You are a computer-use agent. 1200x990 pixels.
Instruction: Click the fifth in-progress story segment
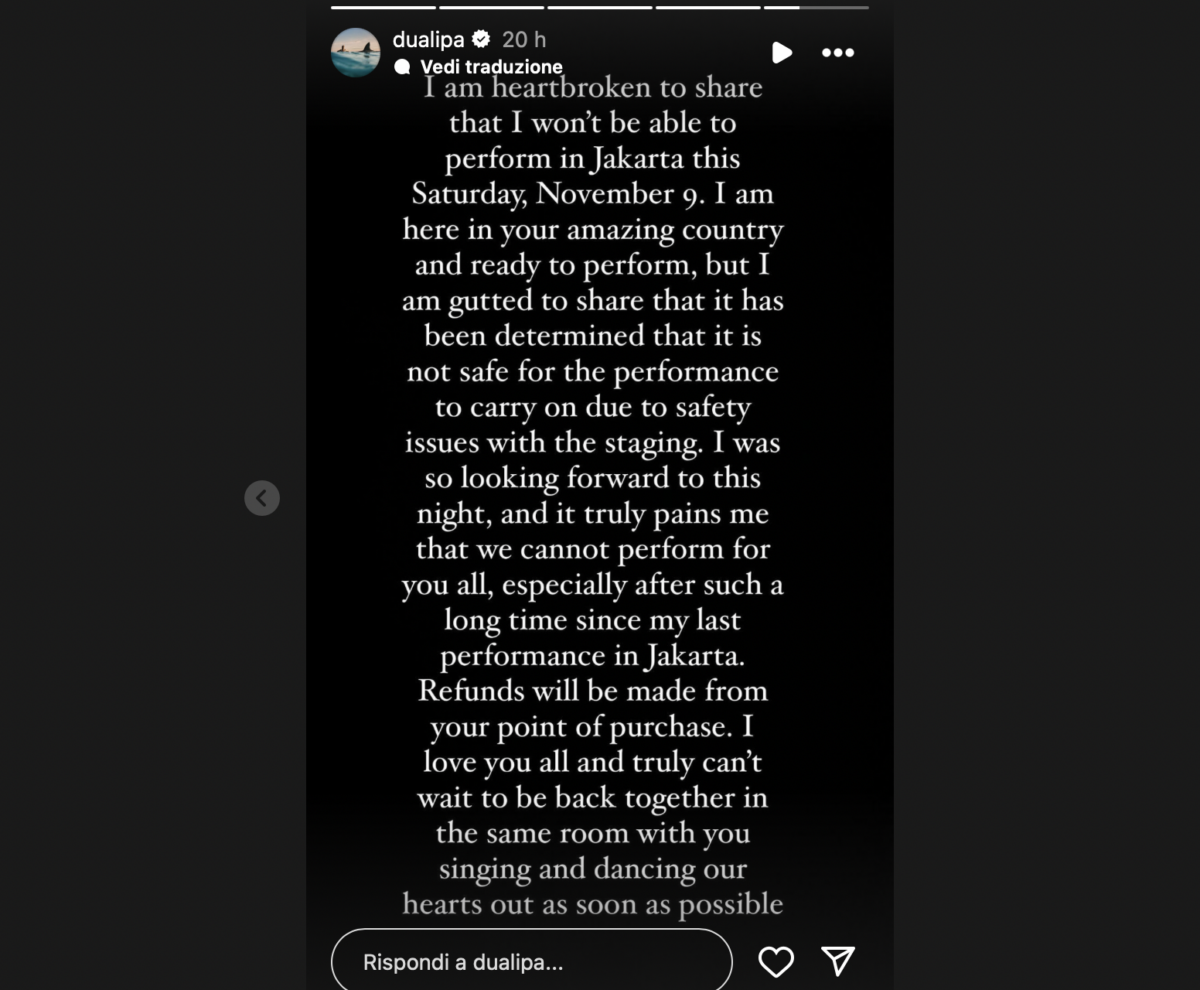(817, 7)
